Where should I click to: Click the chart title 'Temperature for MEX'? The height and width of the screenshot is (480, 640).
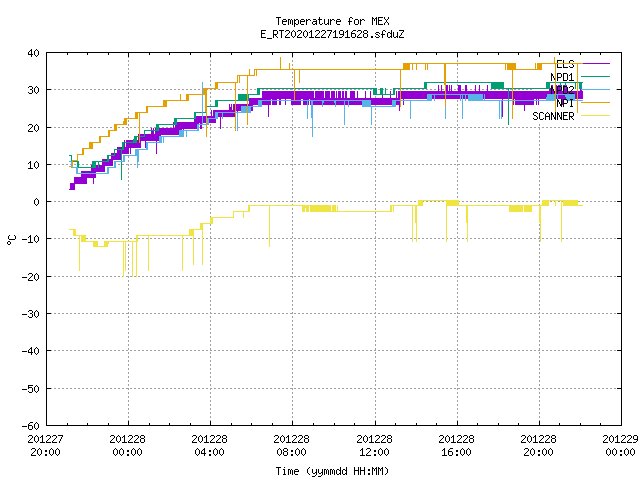332,21
